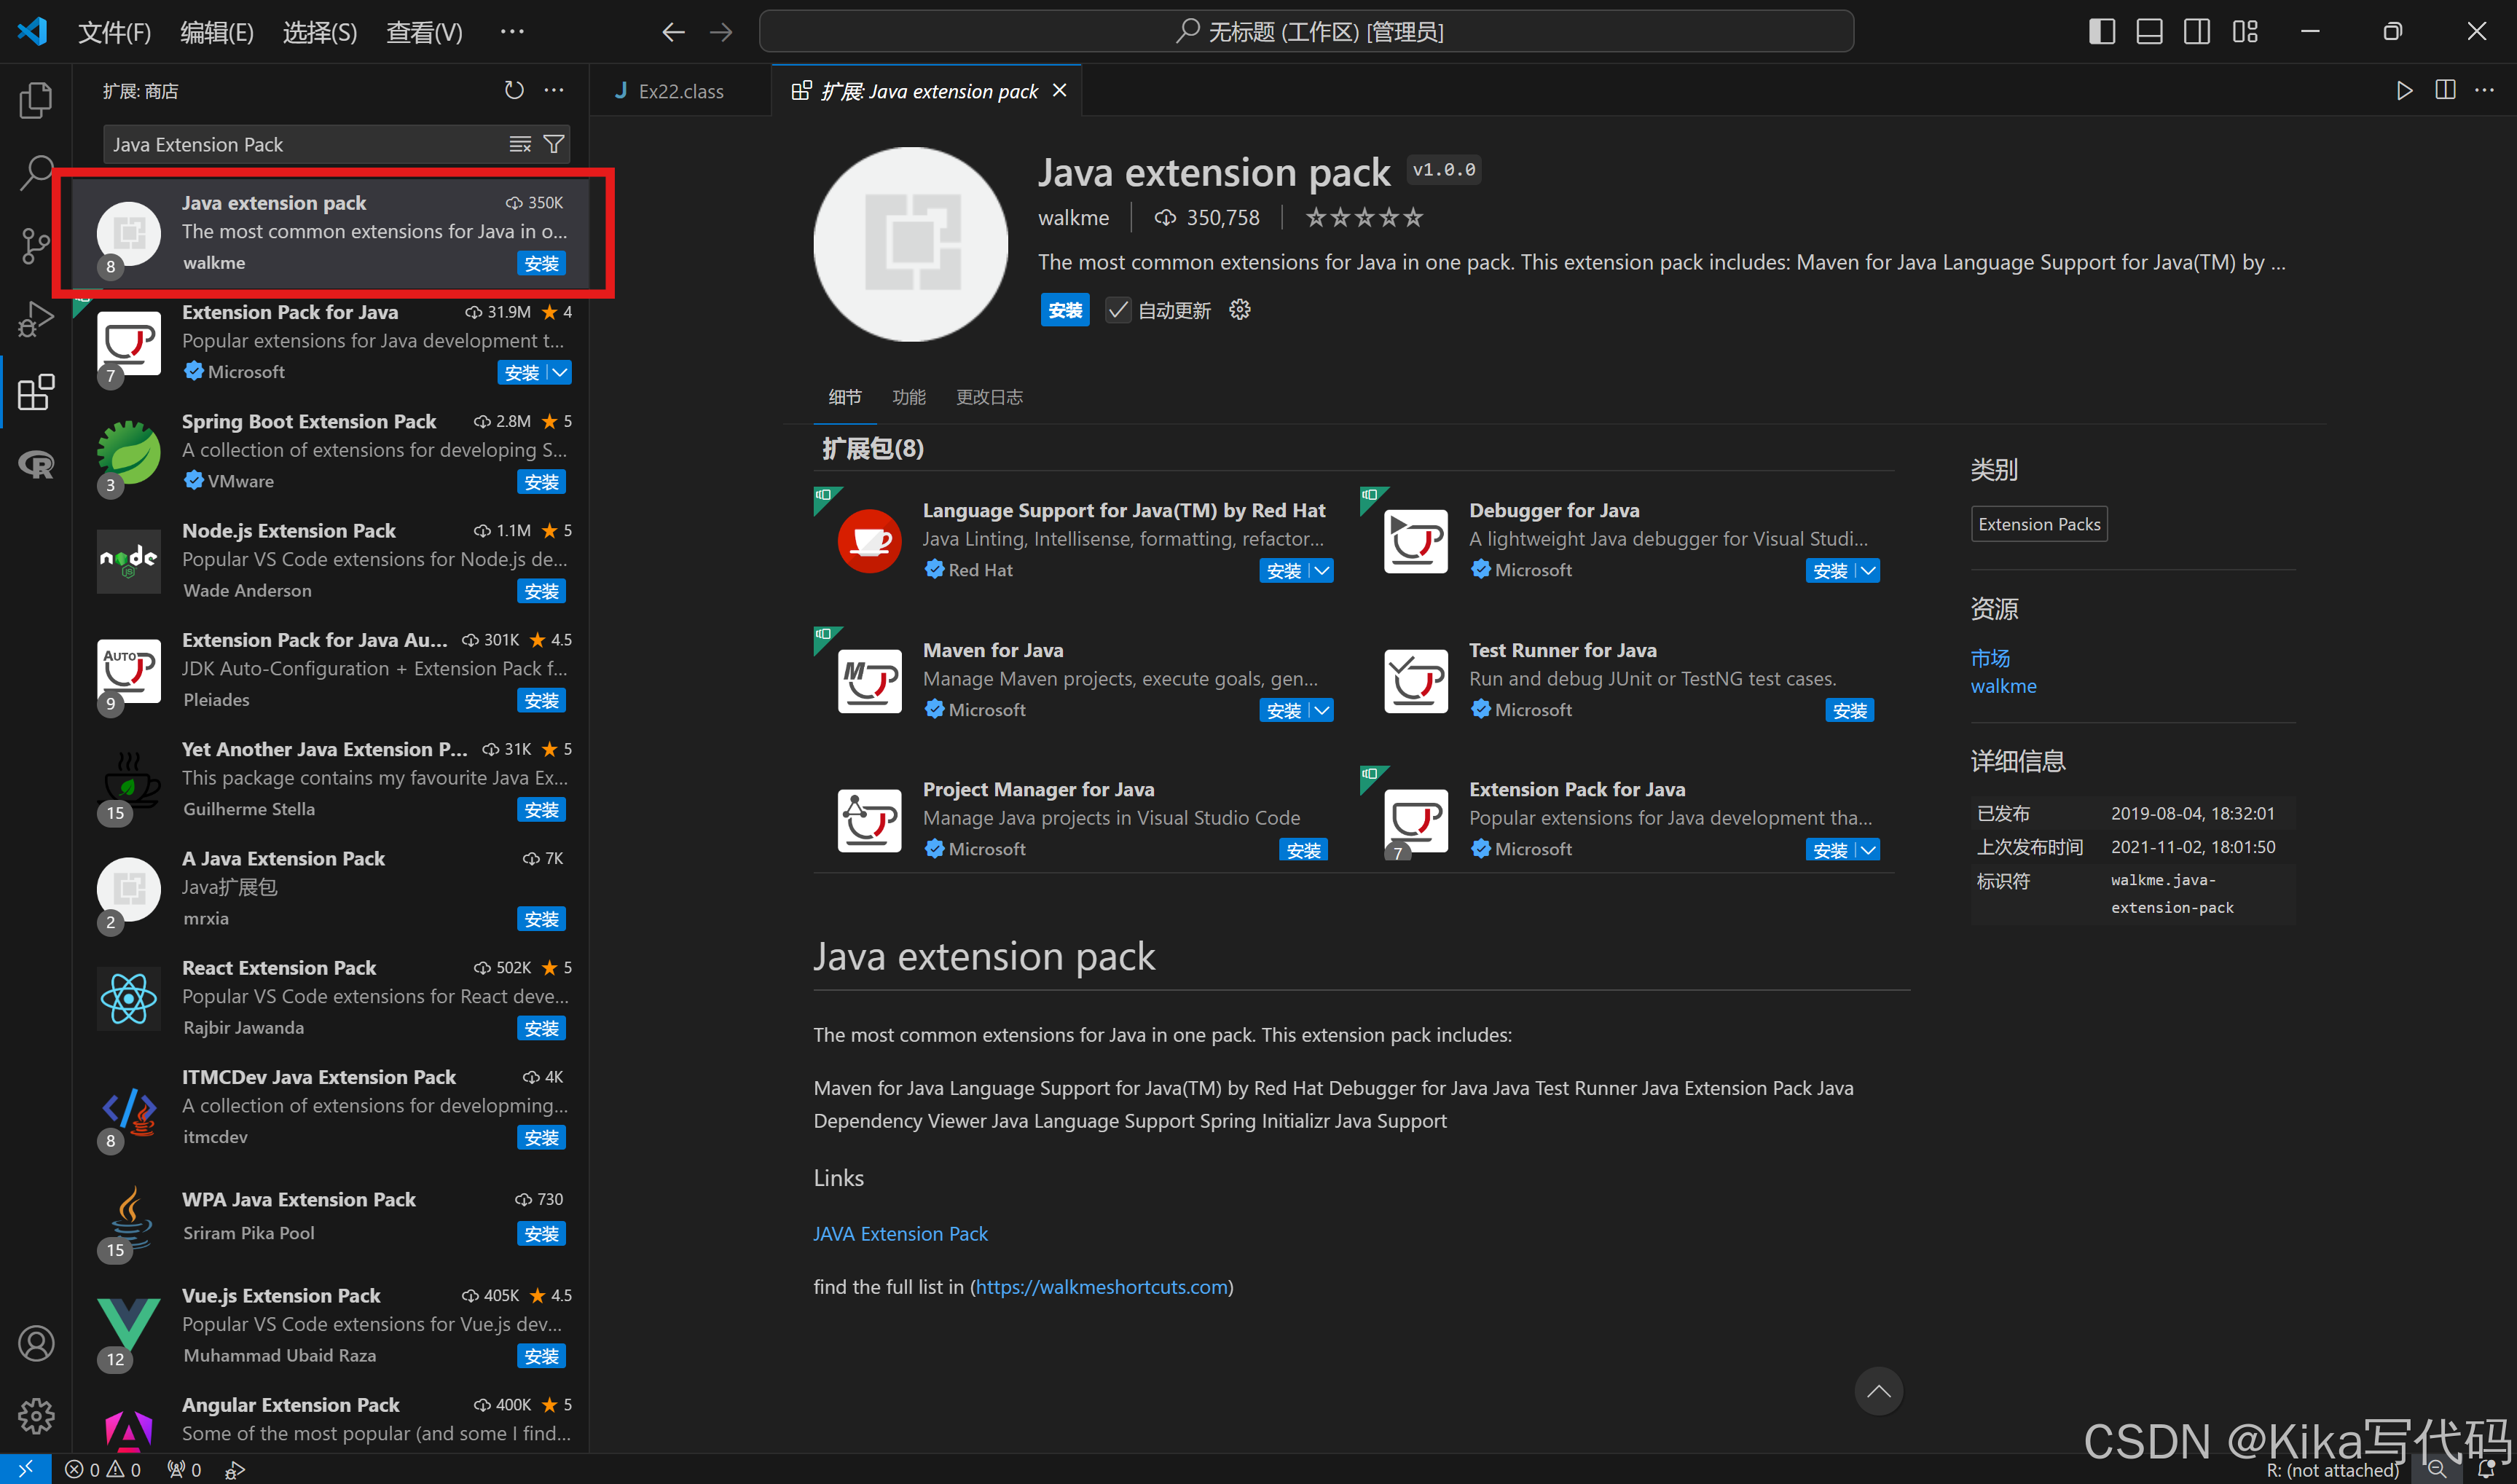Click the Java Extension Pack search field
Image resolution: width=2517 pixels, height=1484 pixels.
click(300, 145)
